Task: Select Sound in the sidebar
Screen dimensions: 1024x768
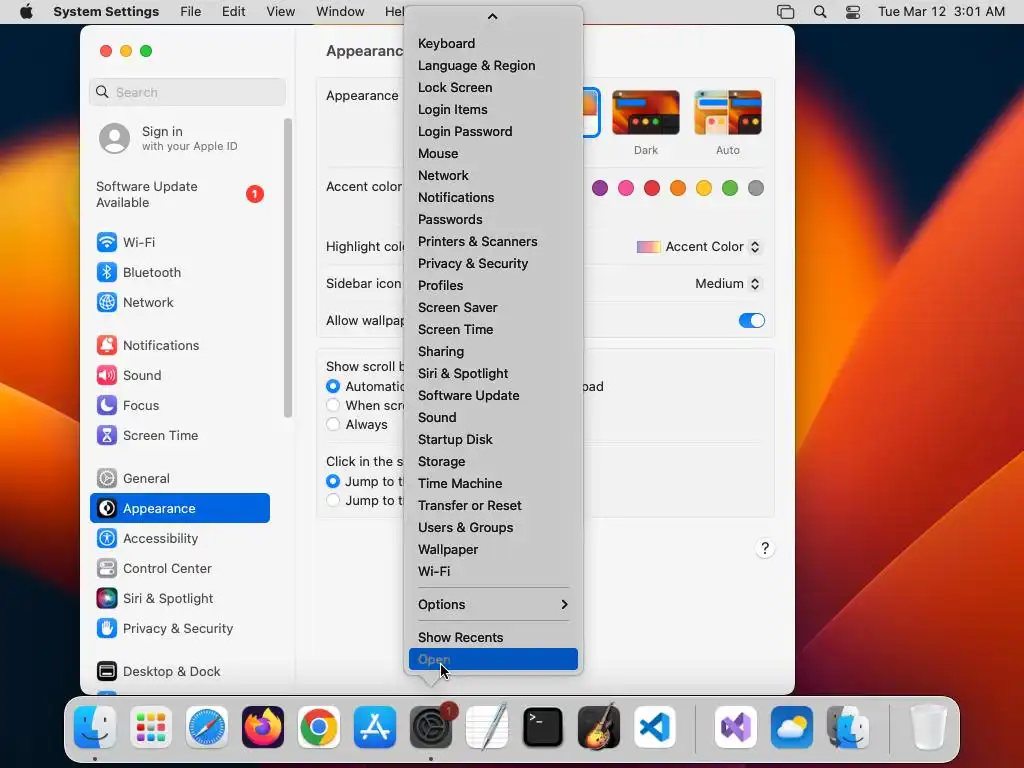Action: (x=180, y=376)
